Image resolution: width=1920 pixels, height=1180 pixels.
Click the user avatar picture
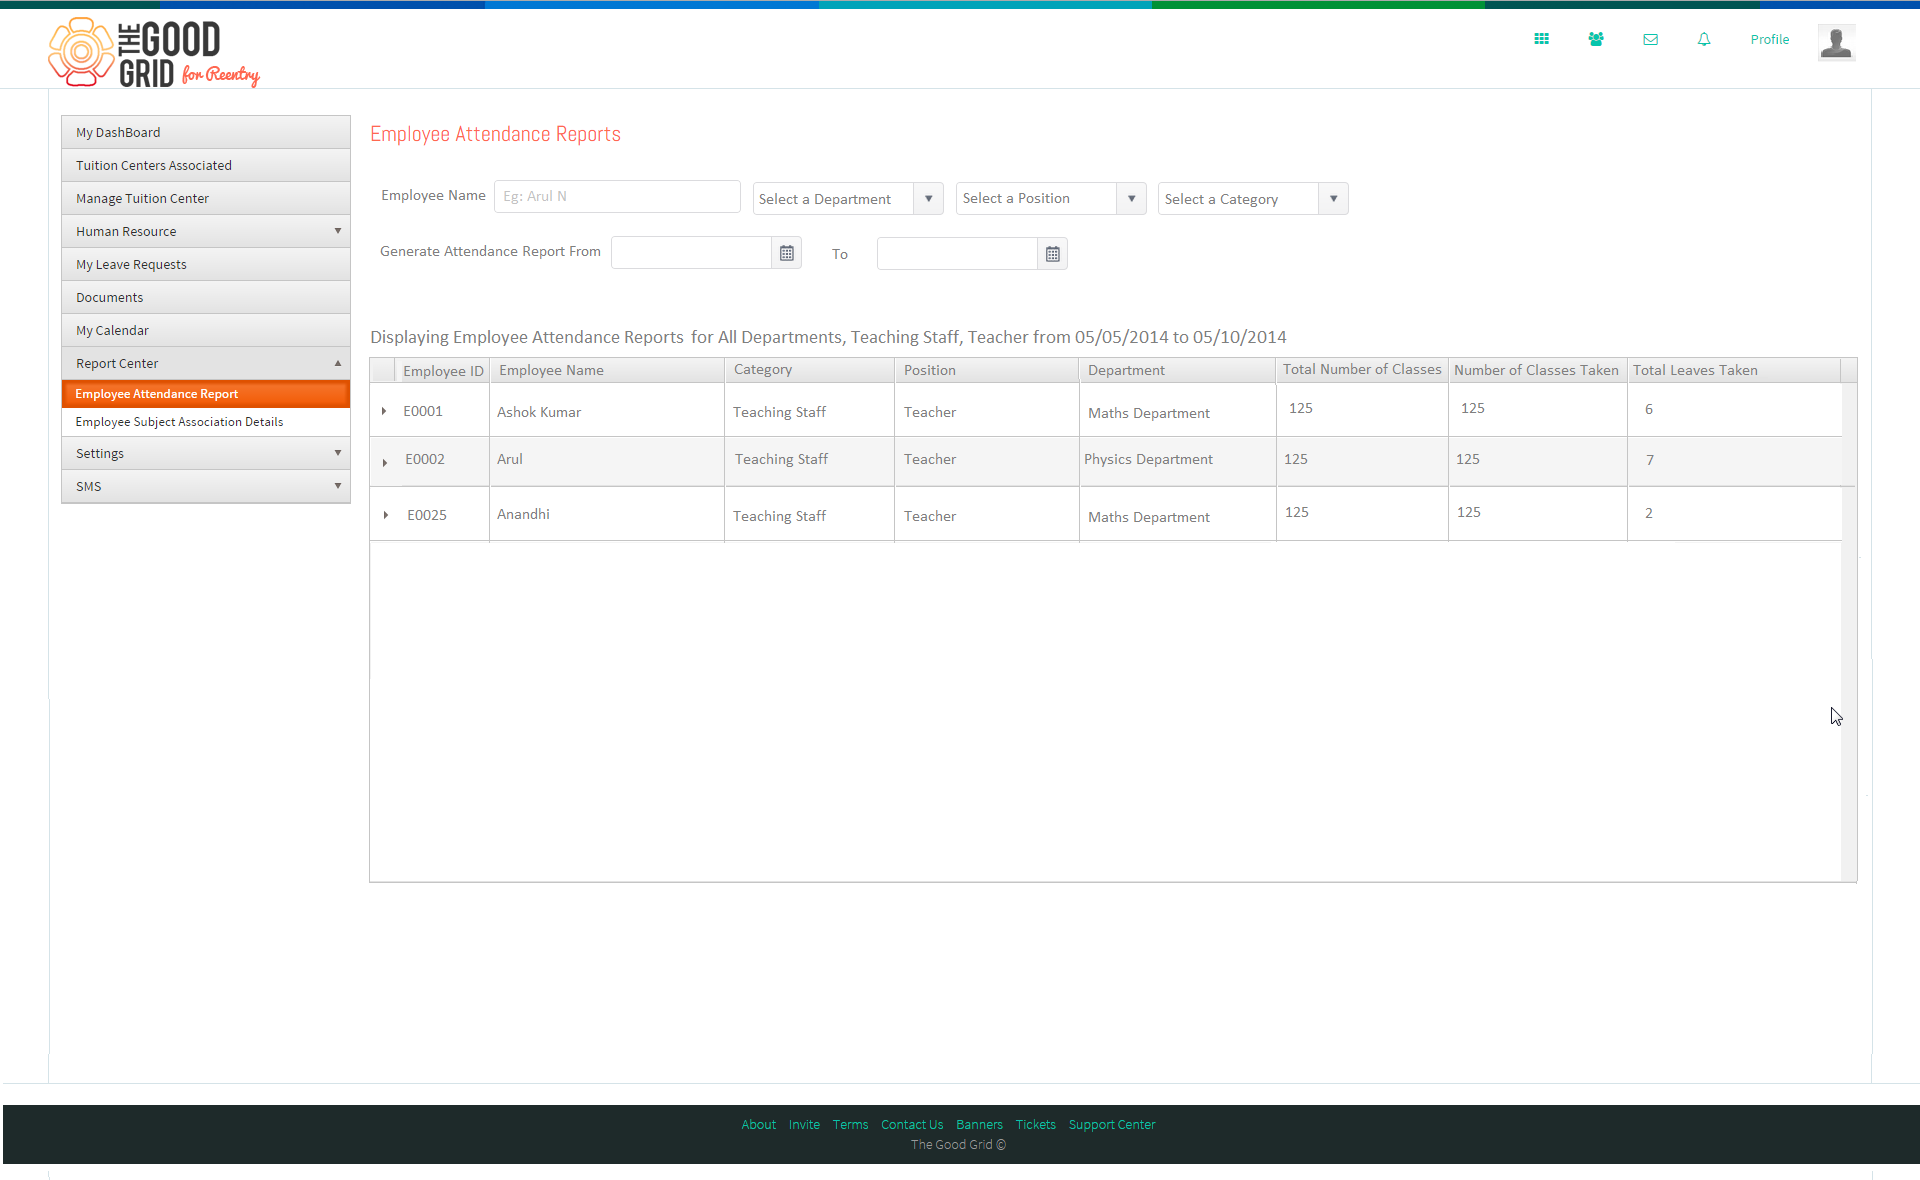1836,42
